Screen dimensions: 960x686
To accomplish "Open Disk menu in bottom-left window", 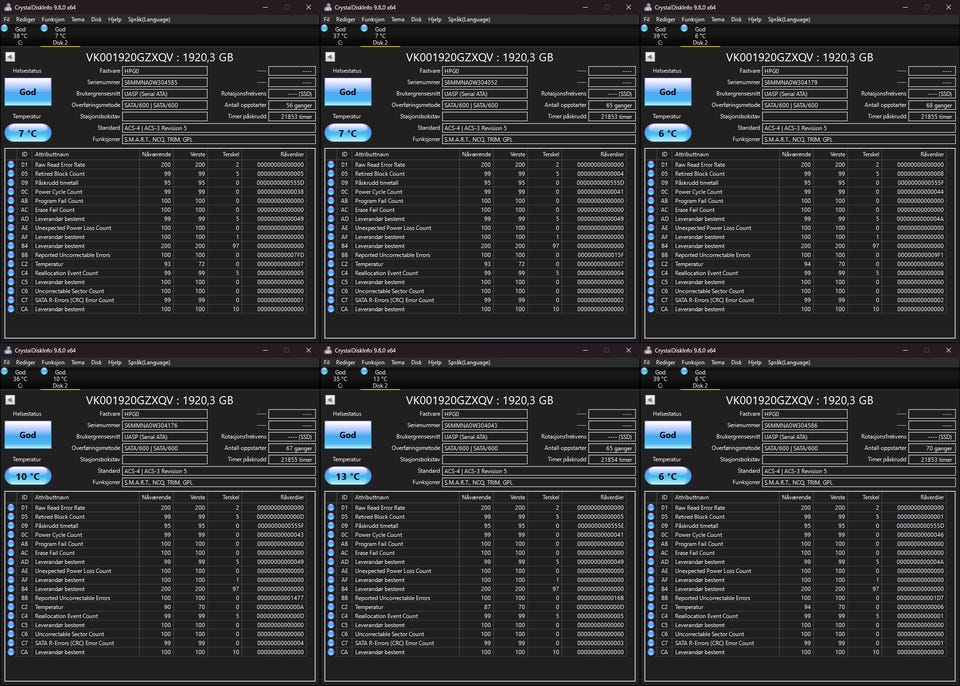I will click(96, 363).
